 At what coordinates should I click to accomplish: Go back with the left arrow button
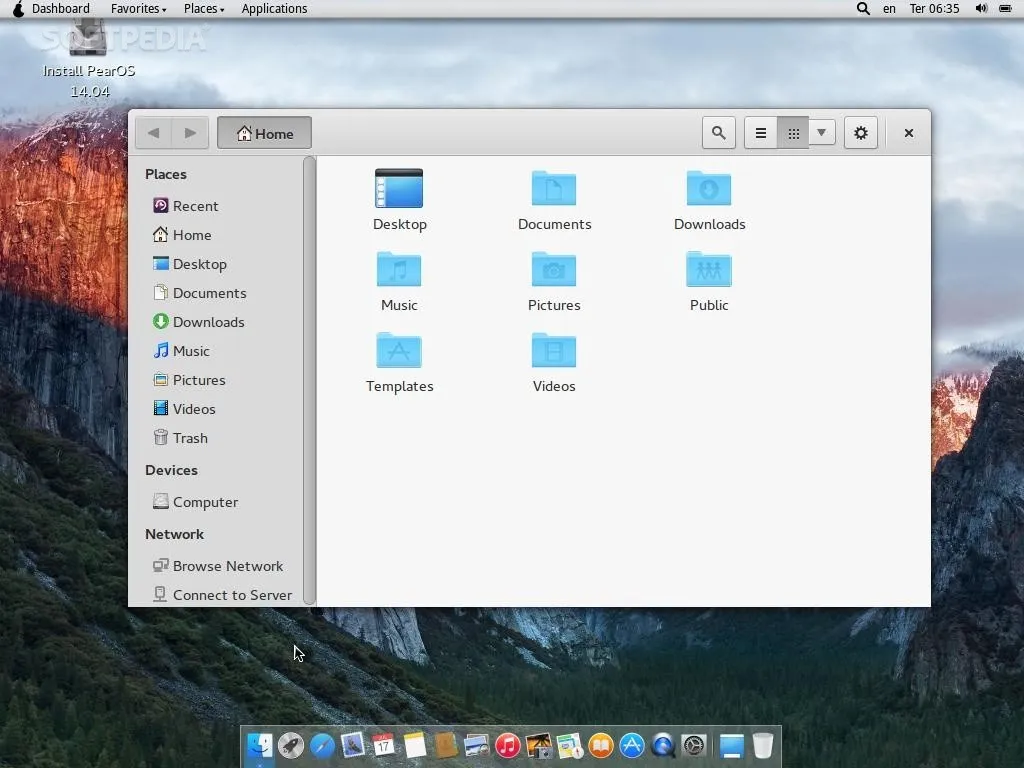(153, 133)
